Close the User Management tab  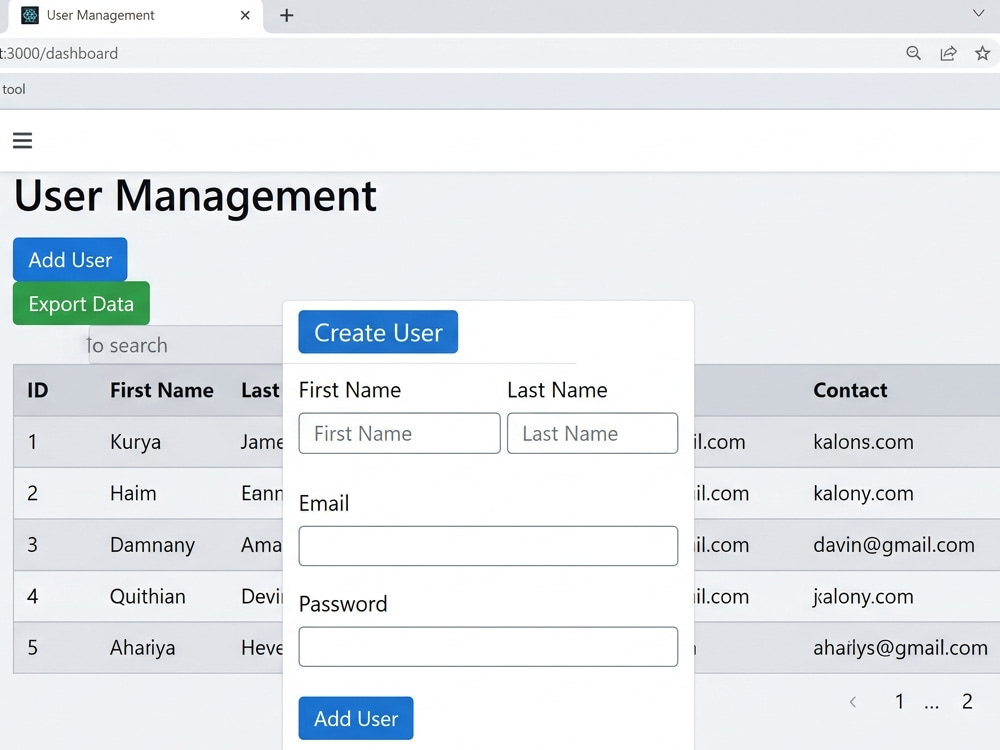tap(245, 15)
